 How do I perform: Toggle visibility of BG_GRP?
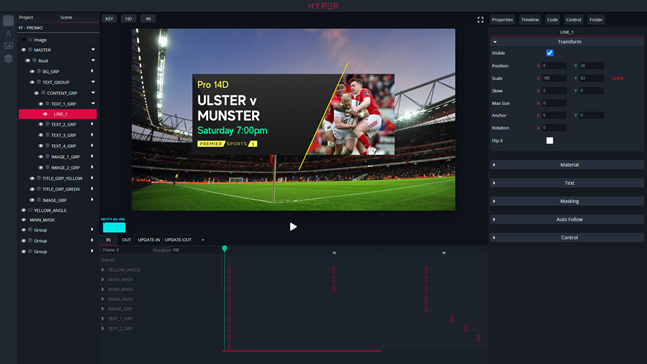32,71
